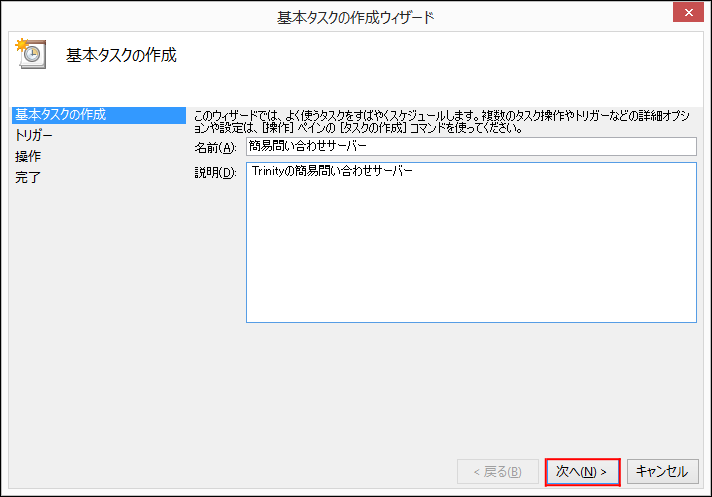Click the キャンセル button
This screenshot has height=497, width=712.
(x=663, y=472)
